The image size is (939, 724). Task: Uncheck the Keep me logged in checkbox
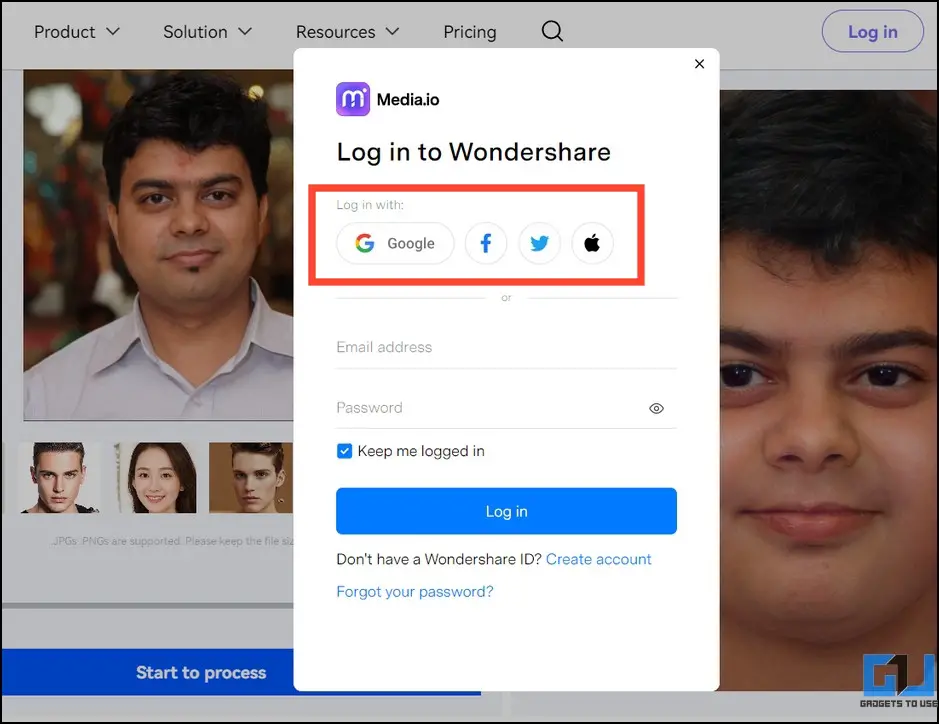pos(344,451)
